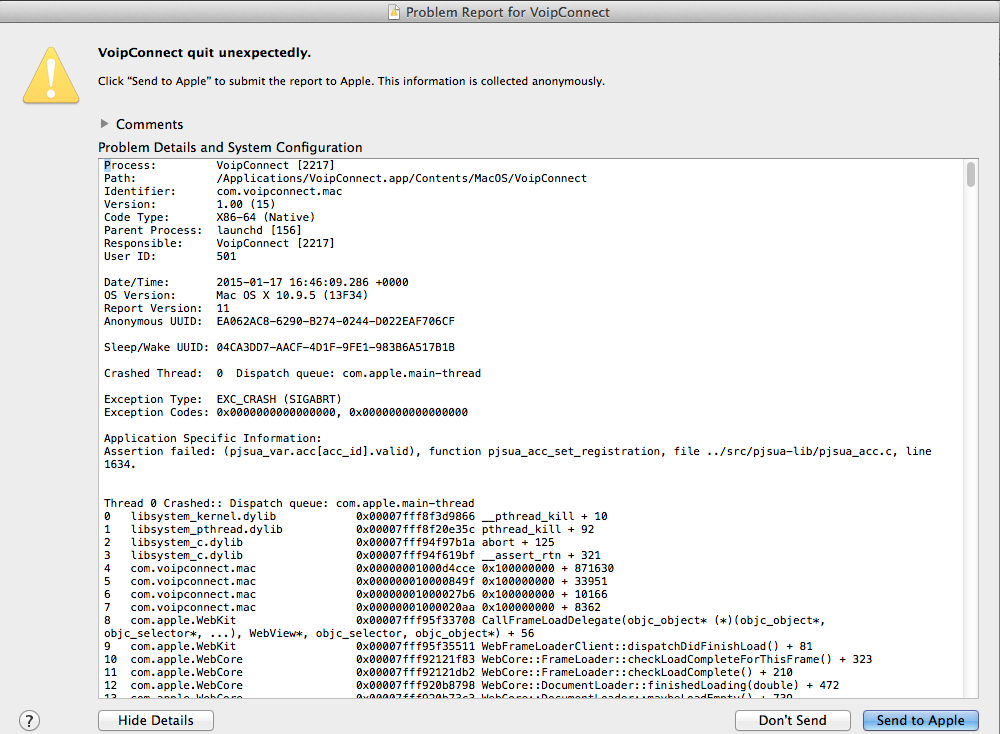Click stack frame 0 '__pthread_kill + 10'
The height and width of the screenshot is (734, 1000).
pyautogui.click(x=355, y=517)
